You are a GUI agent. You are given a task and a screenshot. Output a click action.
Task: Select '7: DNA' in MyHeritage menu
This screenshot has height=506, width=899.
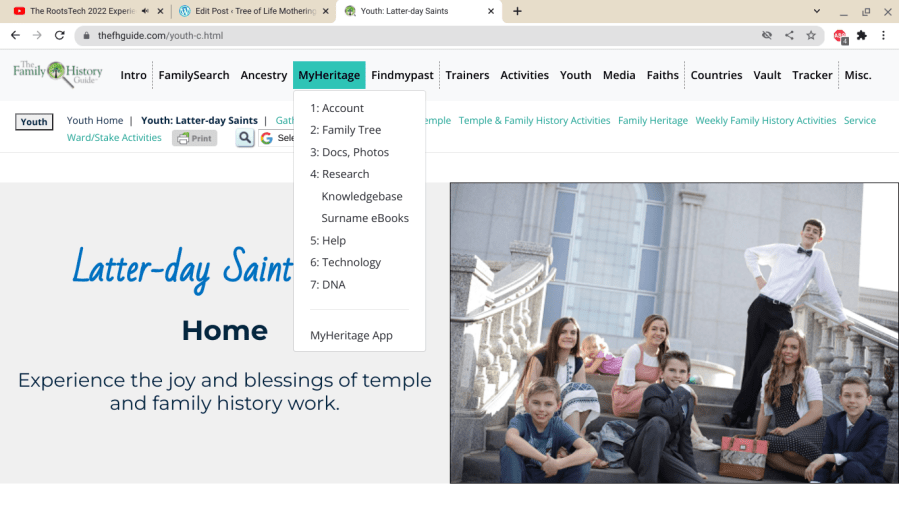(x=328, y=285)
